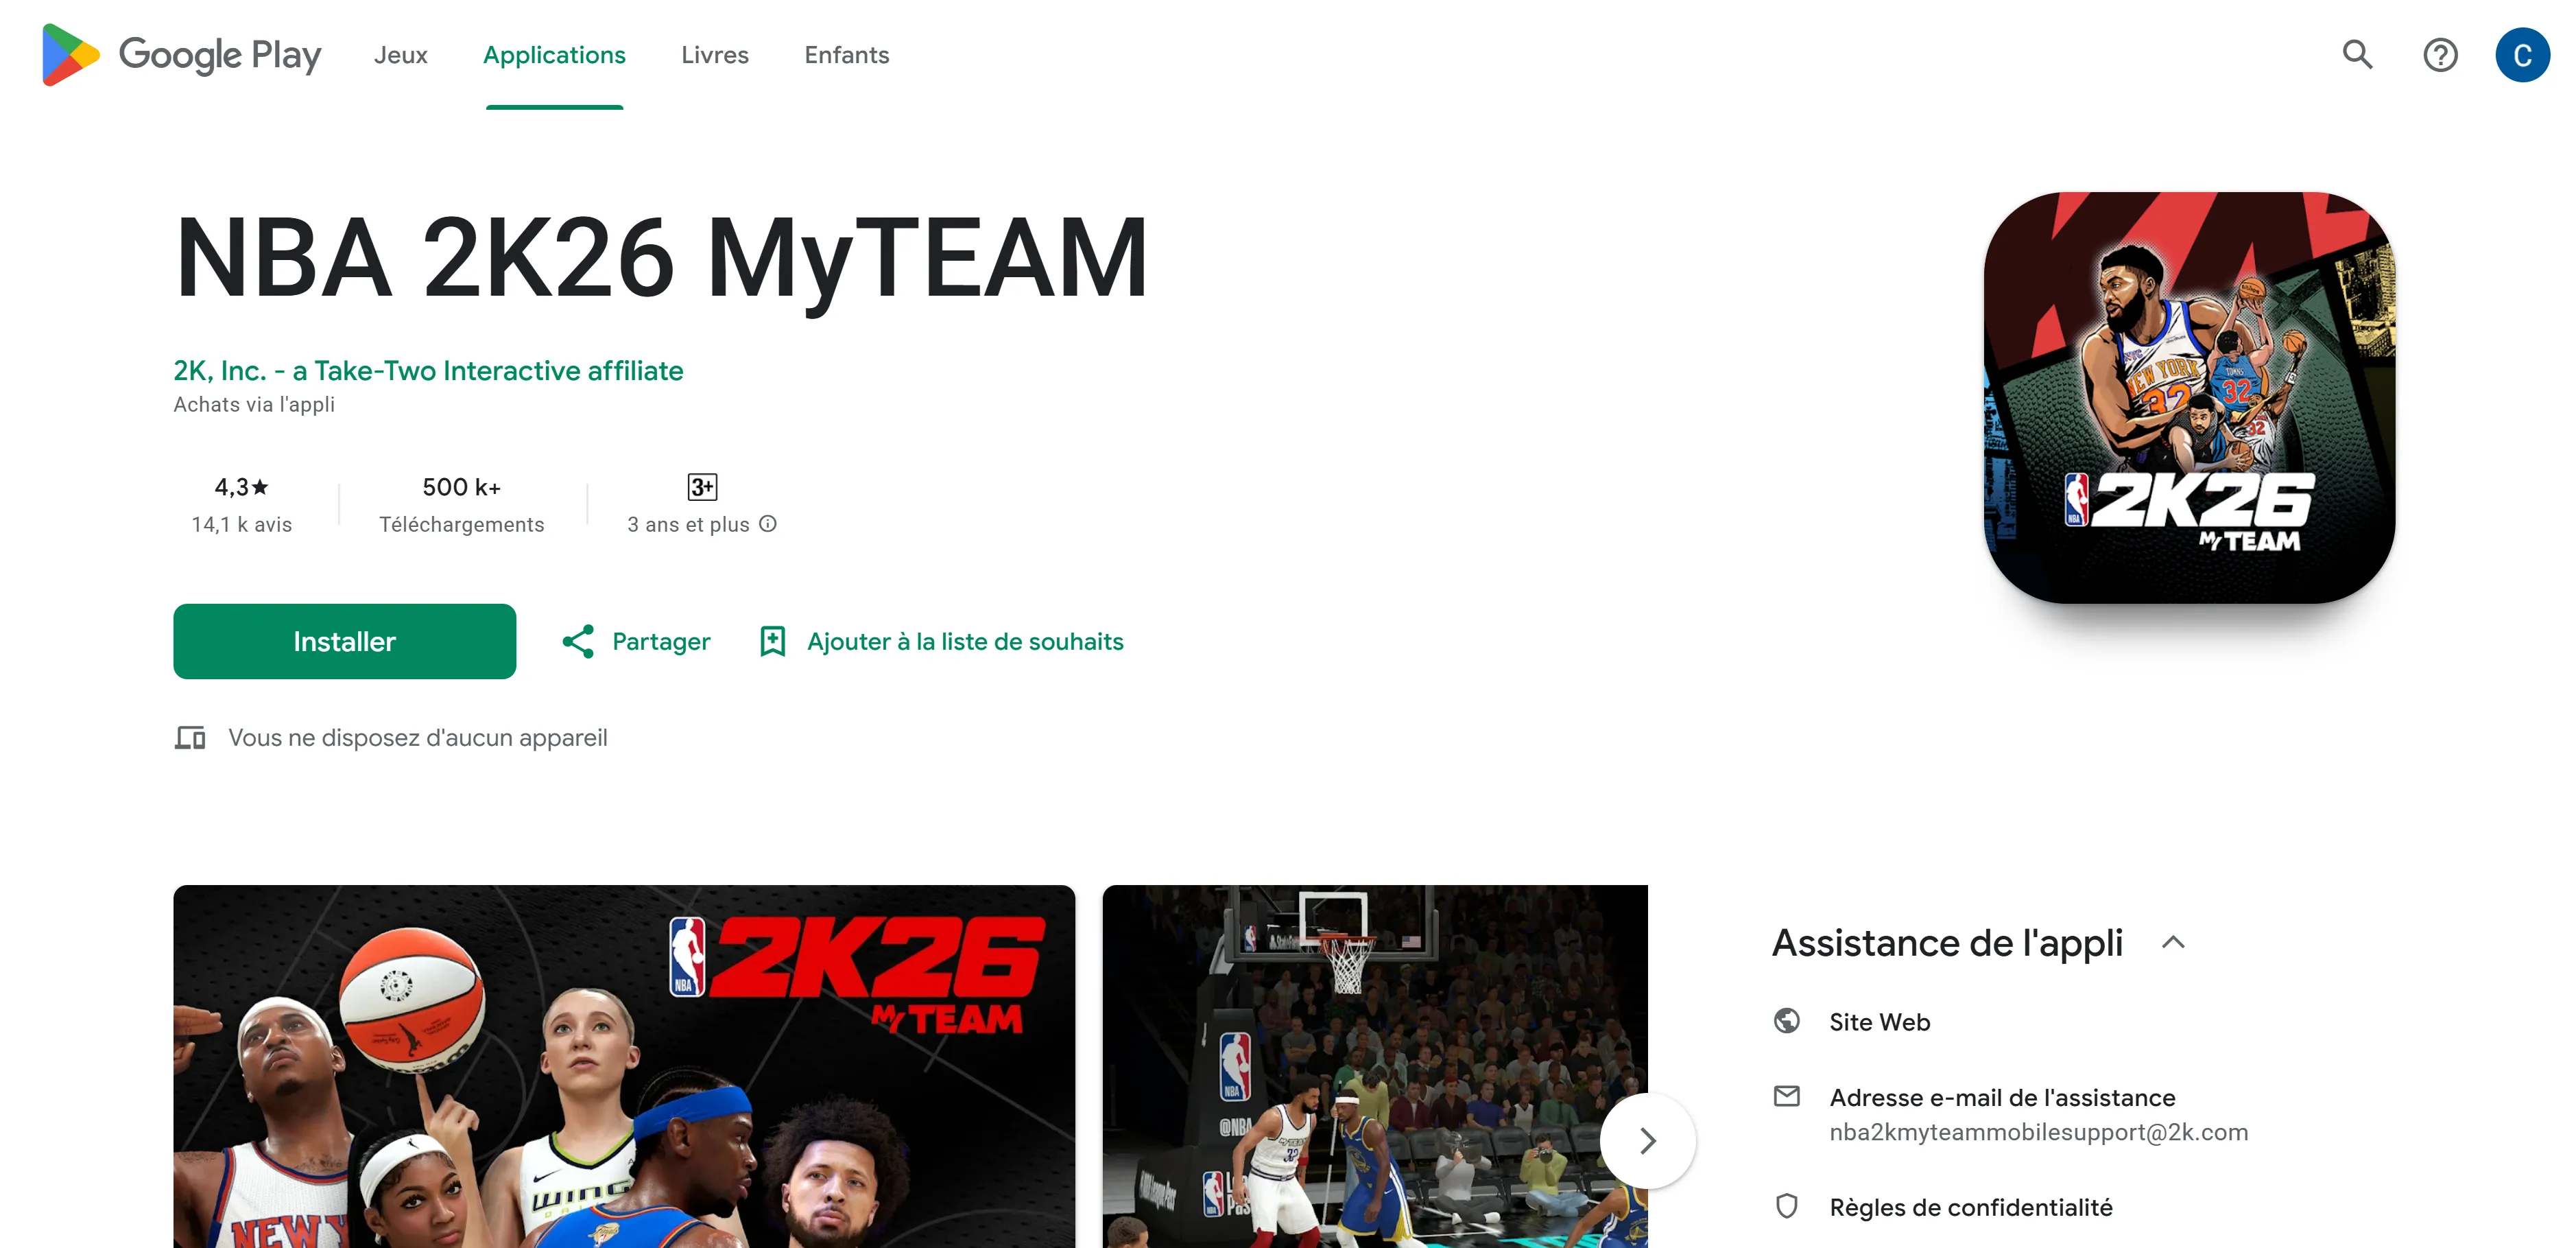Click the envelope icon for support email

click(x=1786, y=1096)
